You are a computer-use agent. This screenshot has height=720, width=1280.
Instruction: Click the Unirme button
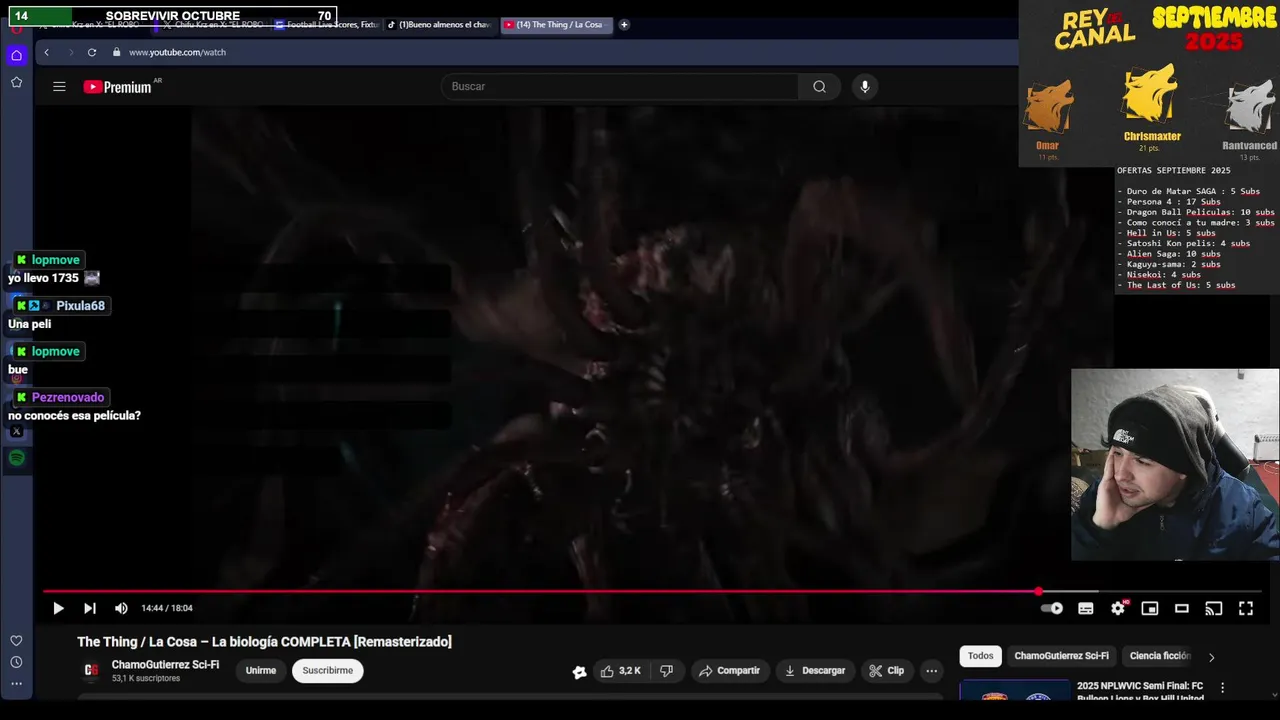coord(261,670)
